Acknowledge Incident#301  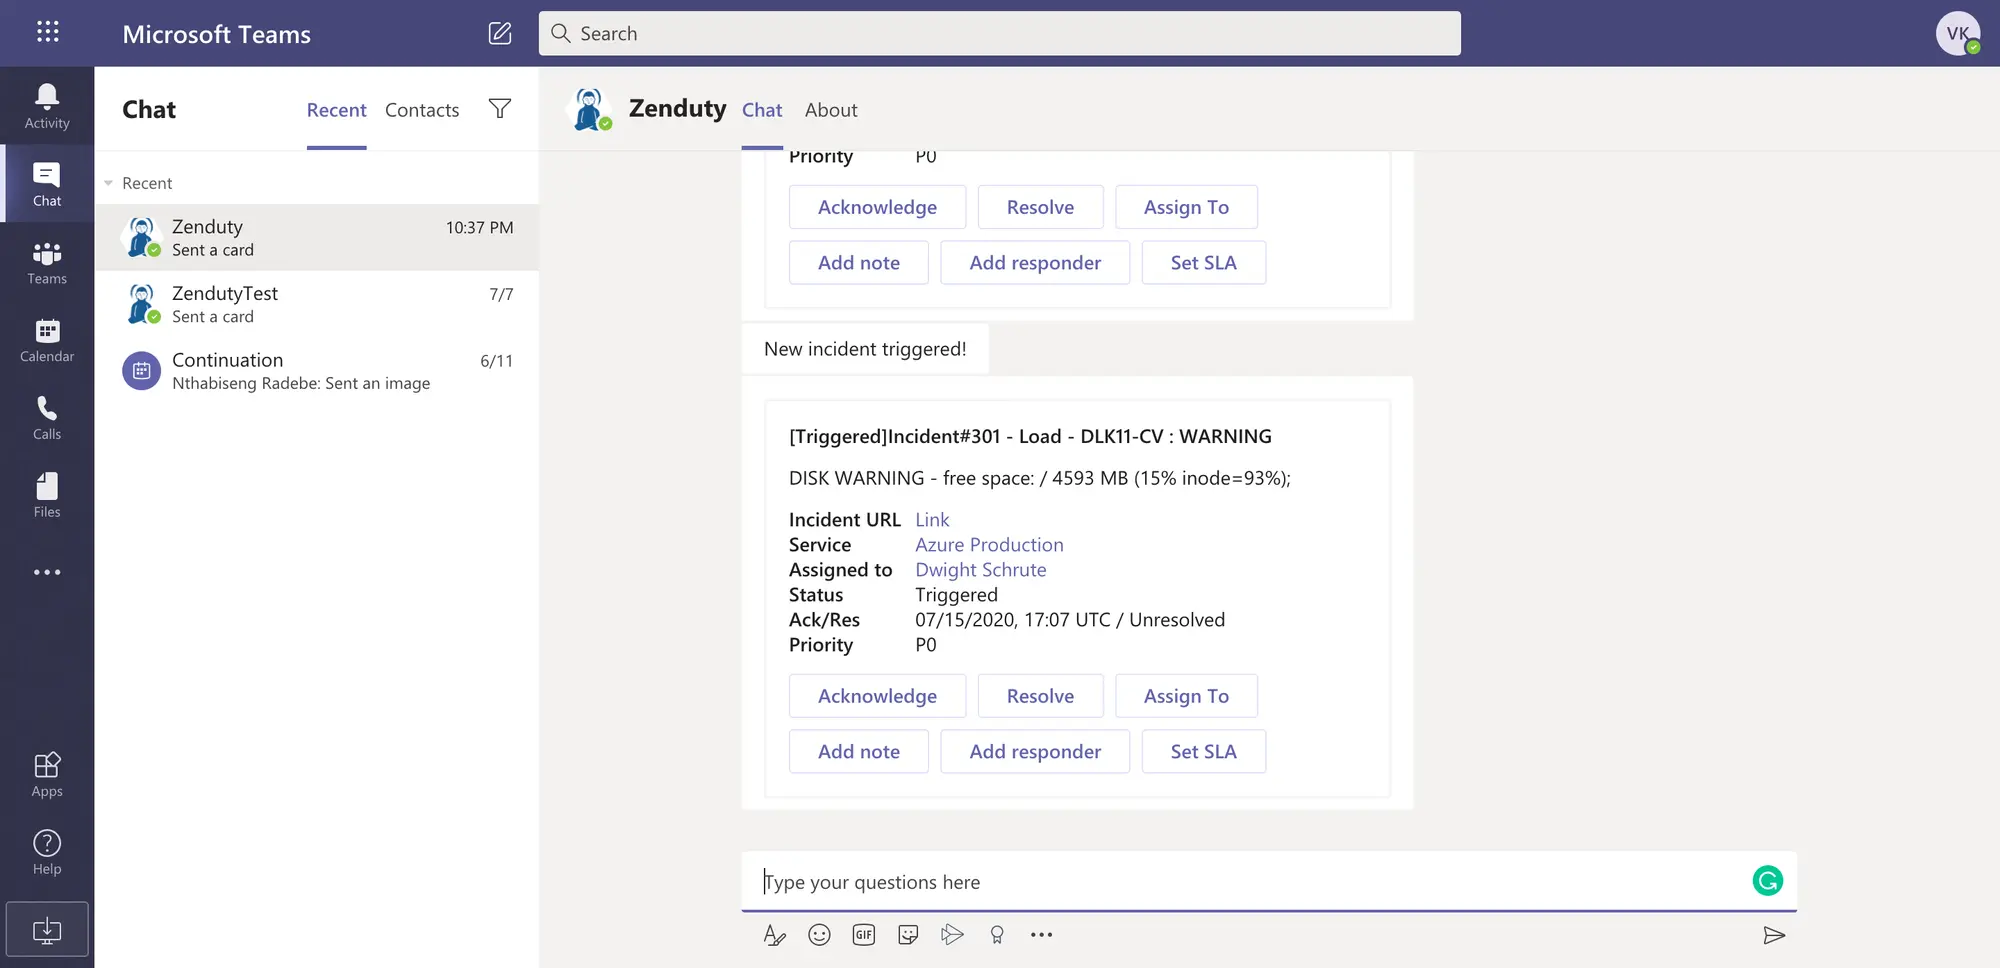pos(877,696)
